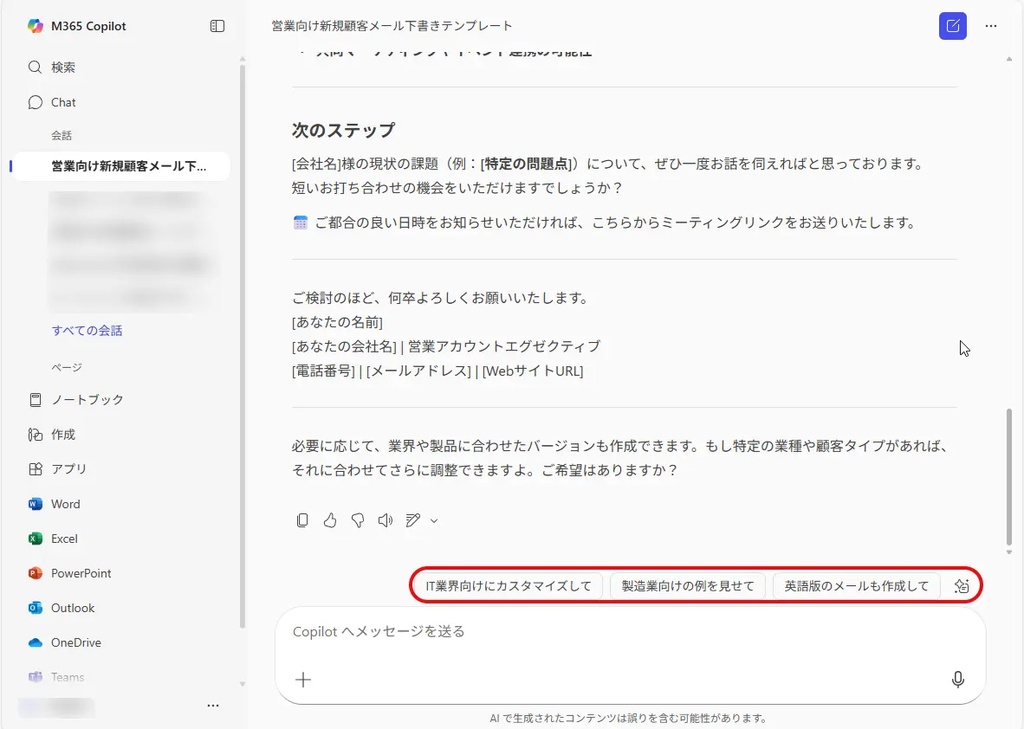Image resolution: width=1024 pixels, height=729 pixels.
Task: Open ノートブック in the sidebar
Action: click(x=87, y=400)
